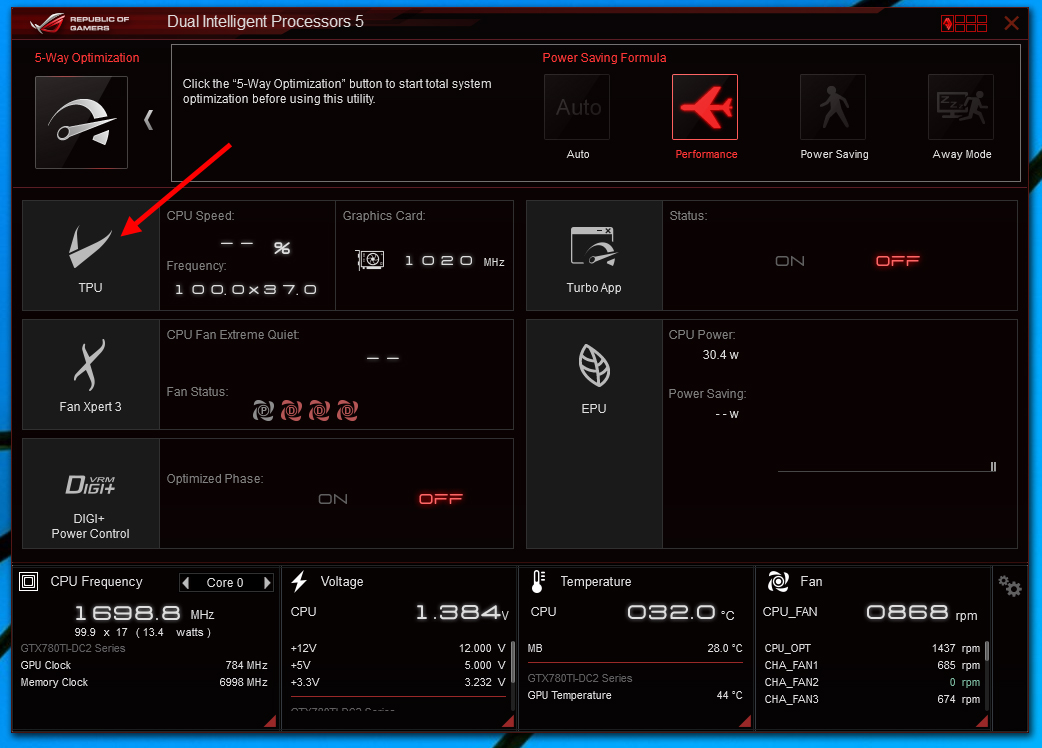
Task: Collapse panel with left chevron arrow
Action: pyautogui.click(x=149, y=120)
